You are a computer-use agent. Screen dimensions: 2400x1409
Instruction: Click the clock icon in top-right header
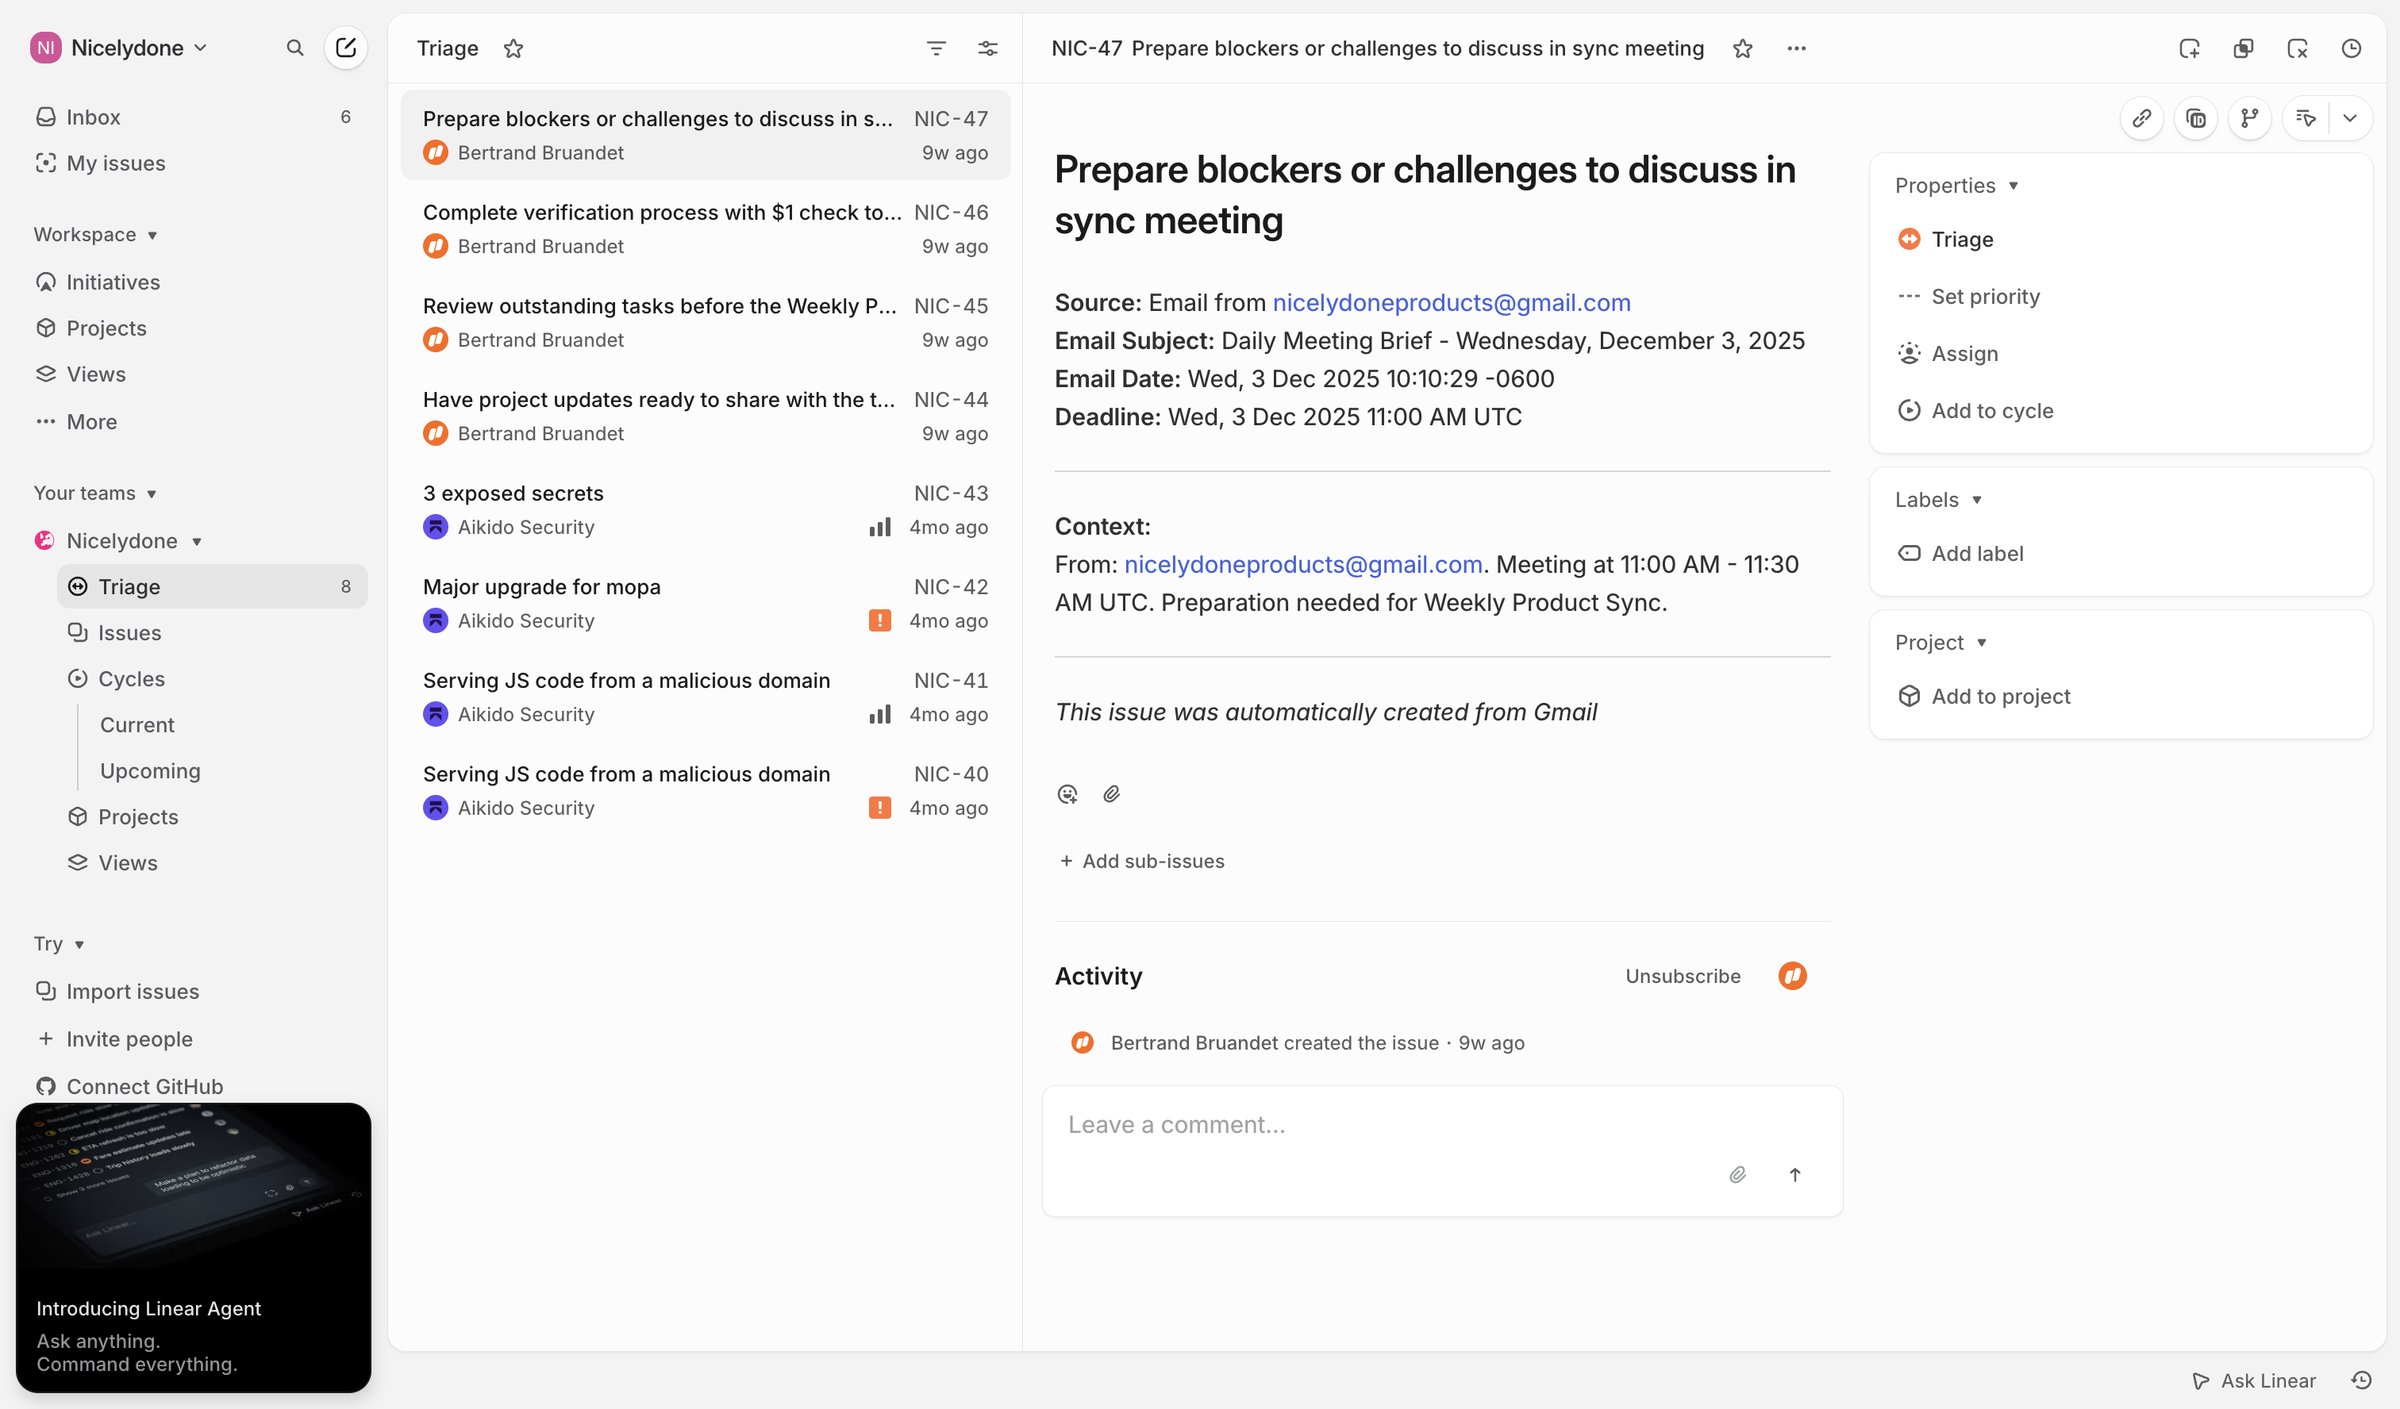coord(2351,48)
